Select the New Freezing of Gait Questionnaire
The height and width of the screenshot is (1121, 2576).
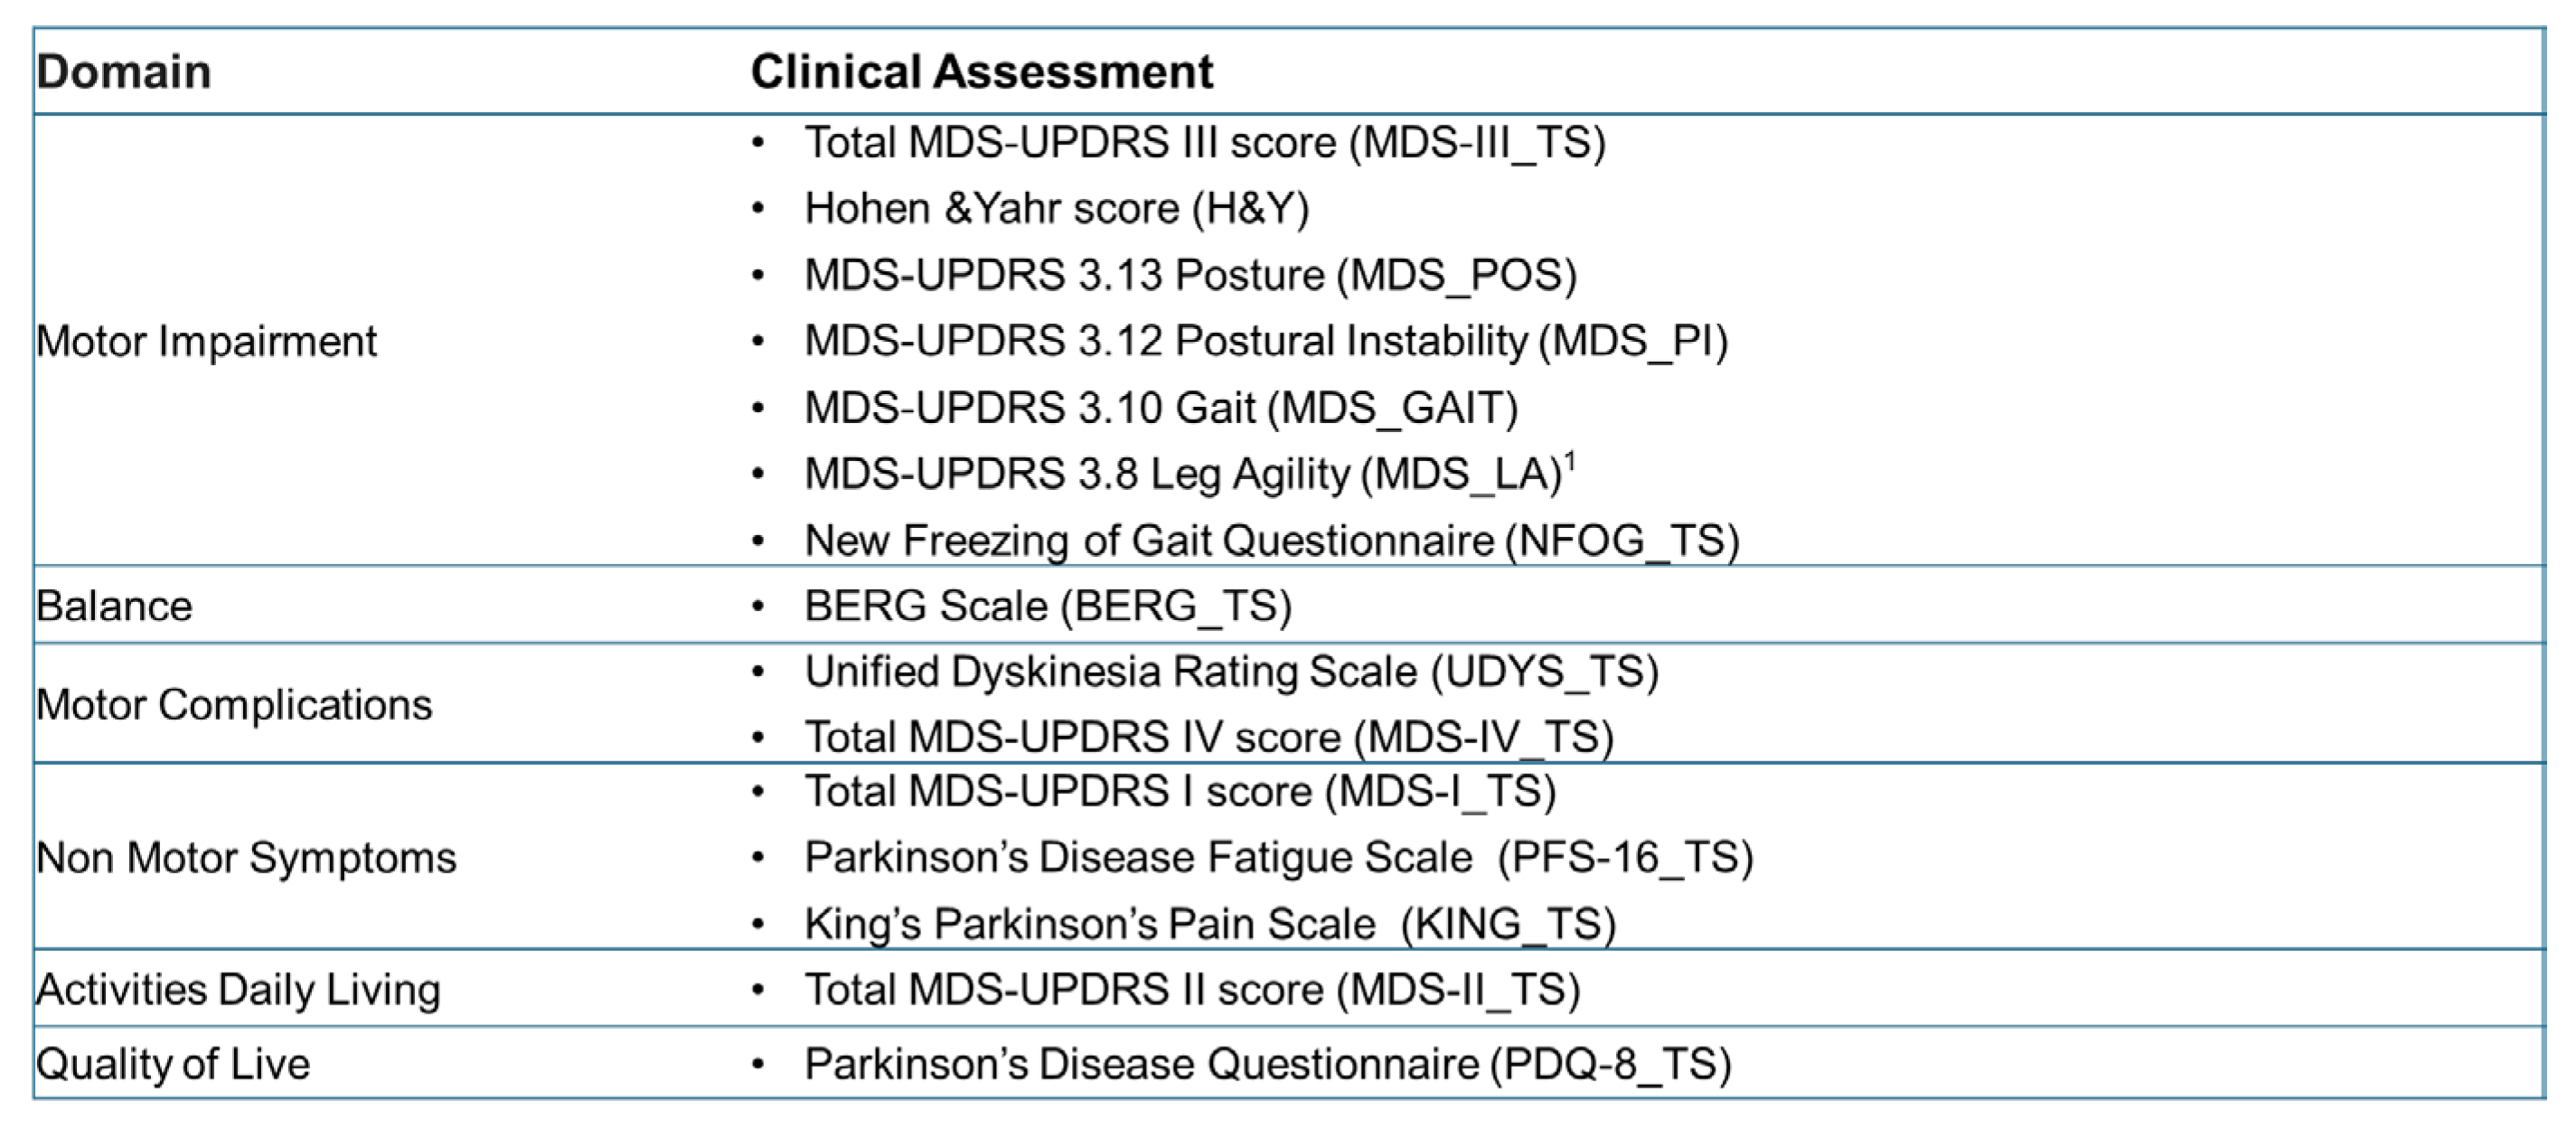pos(1271,541)
